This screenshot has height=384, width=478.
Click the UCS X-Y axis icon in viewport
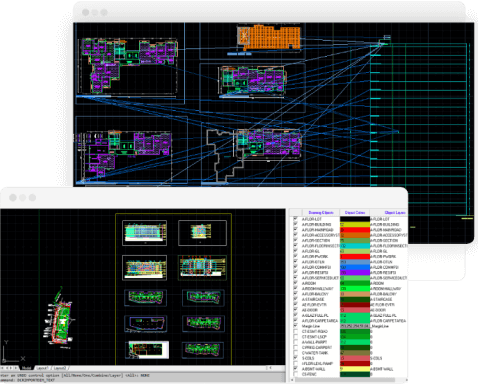point(13,352)
